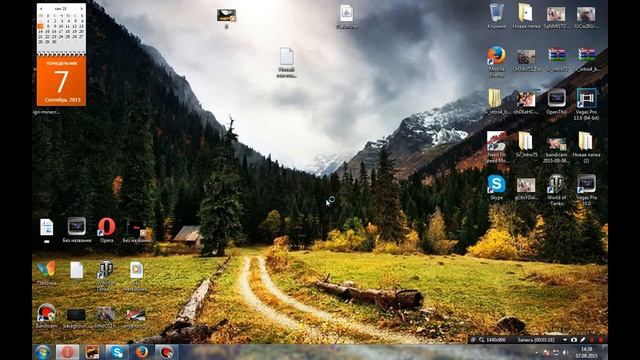Open the OpenThis project file
Screen dimensions: 640x360
556,99
